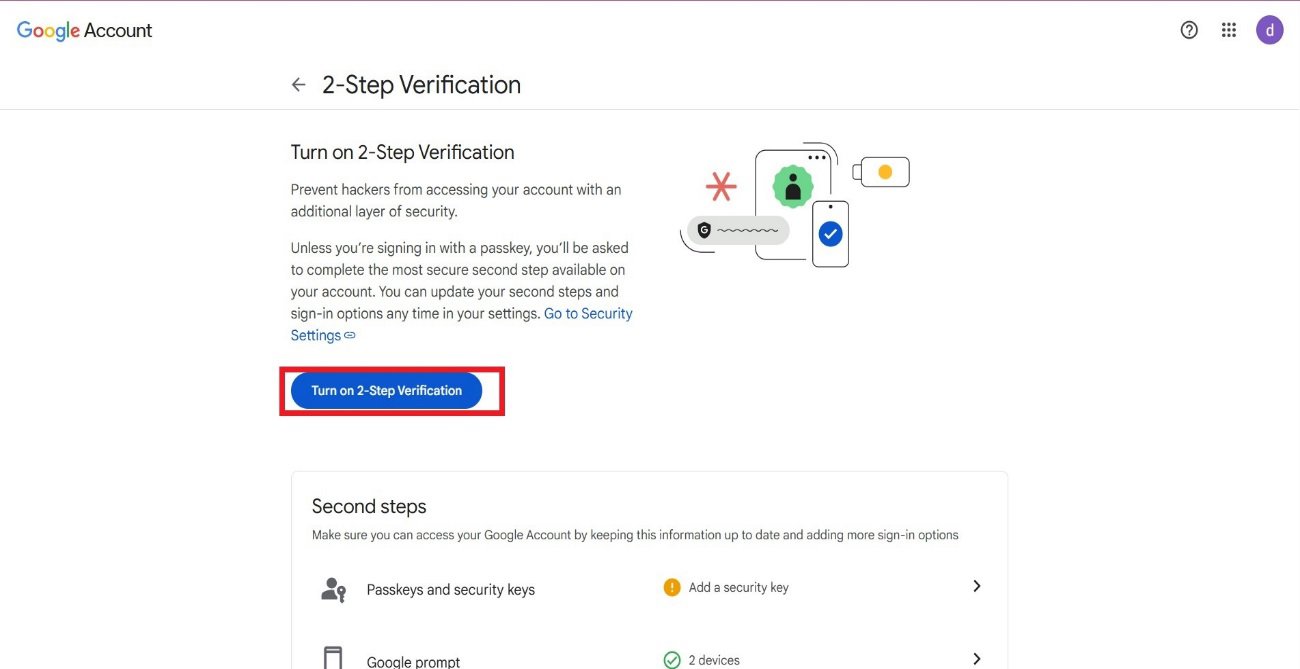
Task: Click the 2 devices status text
Action: coord(714,660)
